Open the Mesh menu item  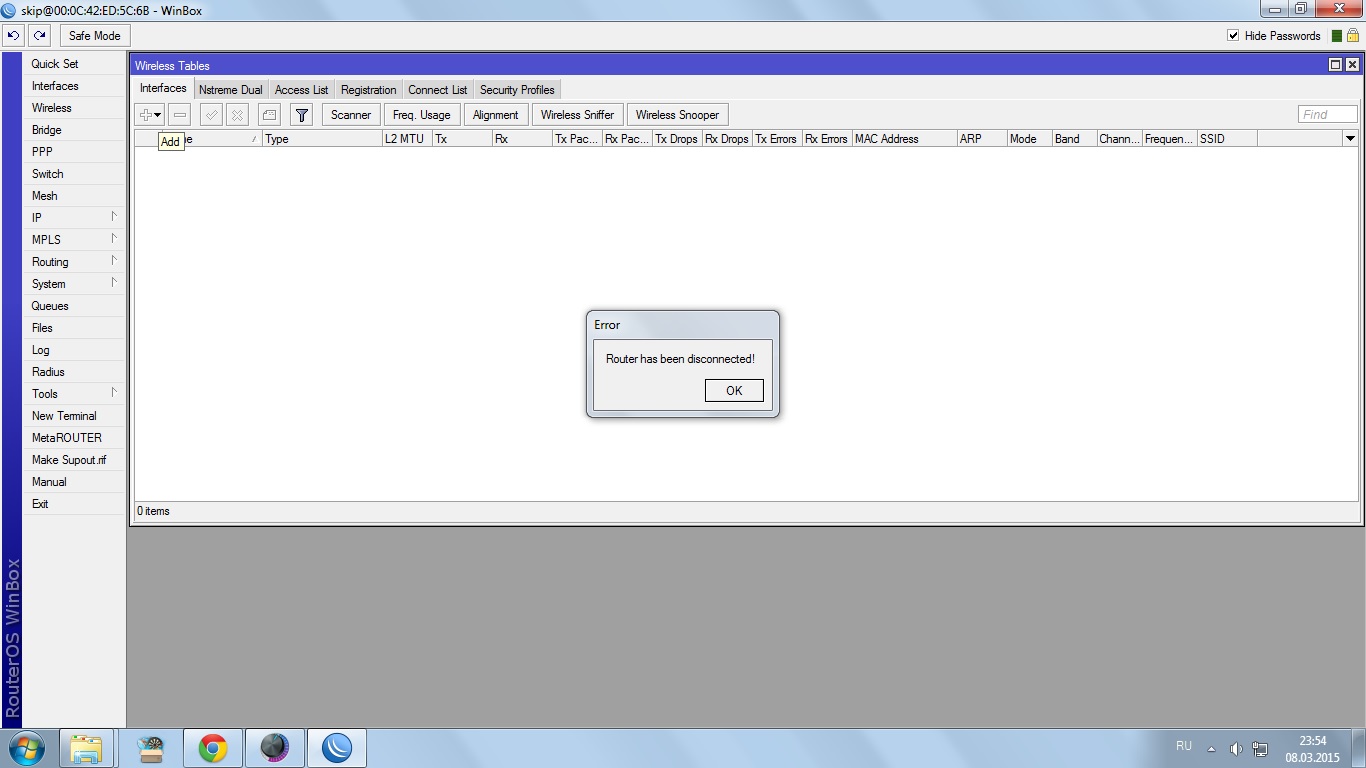[74, 196]
